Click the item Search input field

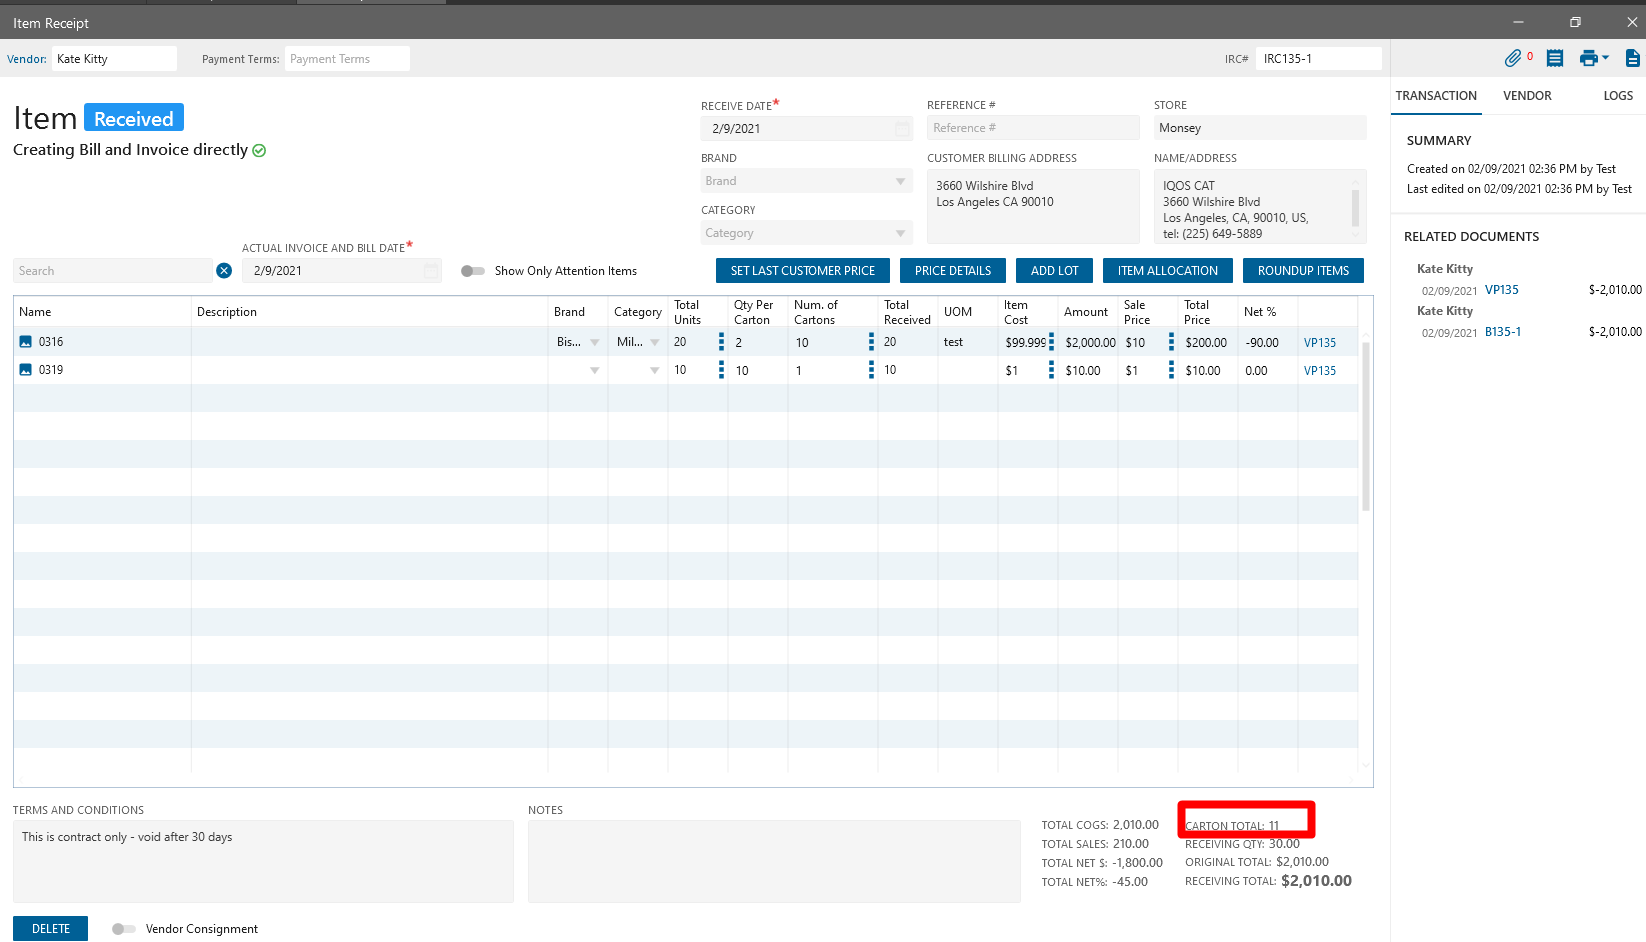112,271
